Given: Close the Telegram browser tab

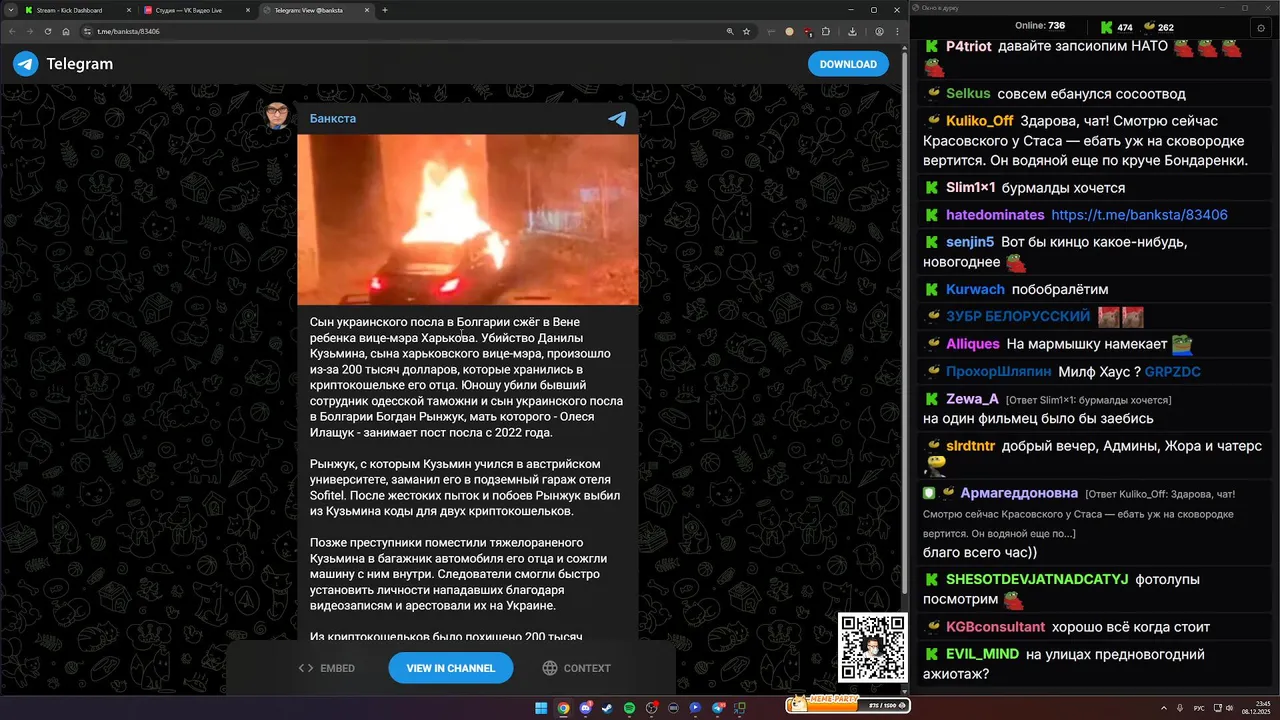Looking at the screenshot, I should click(367, 10).
